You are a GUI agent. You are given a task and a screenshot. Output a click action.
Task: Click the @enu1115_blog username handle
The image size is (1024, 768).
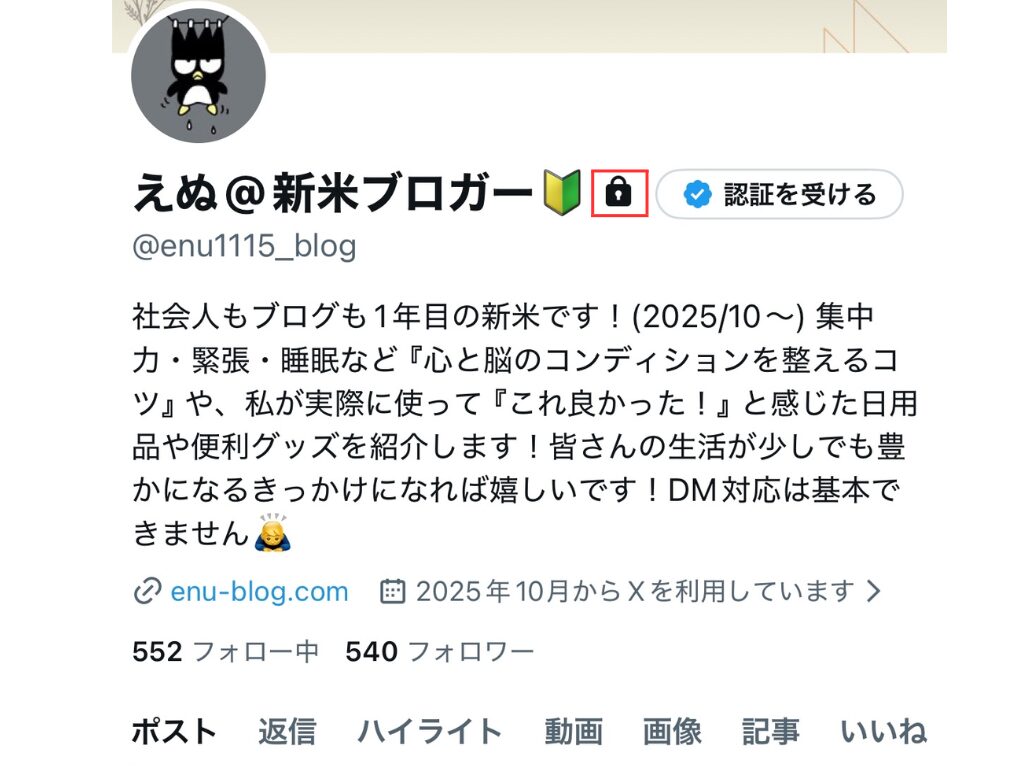[x=244, y=247]
